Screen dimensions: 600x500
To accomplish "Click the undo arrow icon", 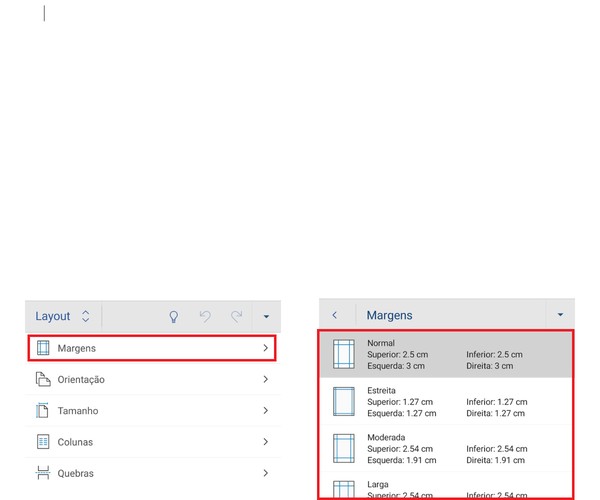I will (205, 316).
